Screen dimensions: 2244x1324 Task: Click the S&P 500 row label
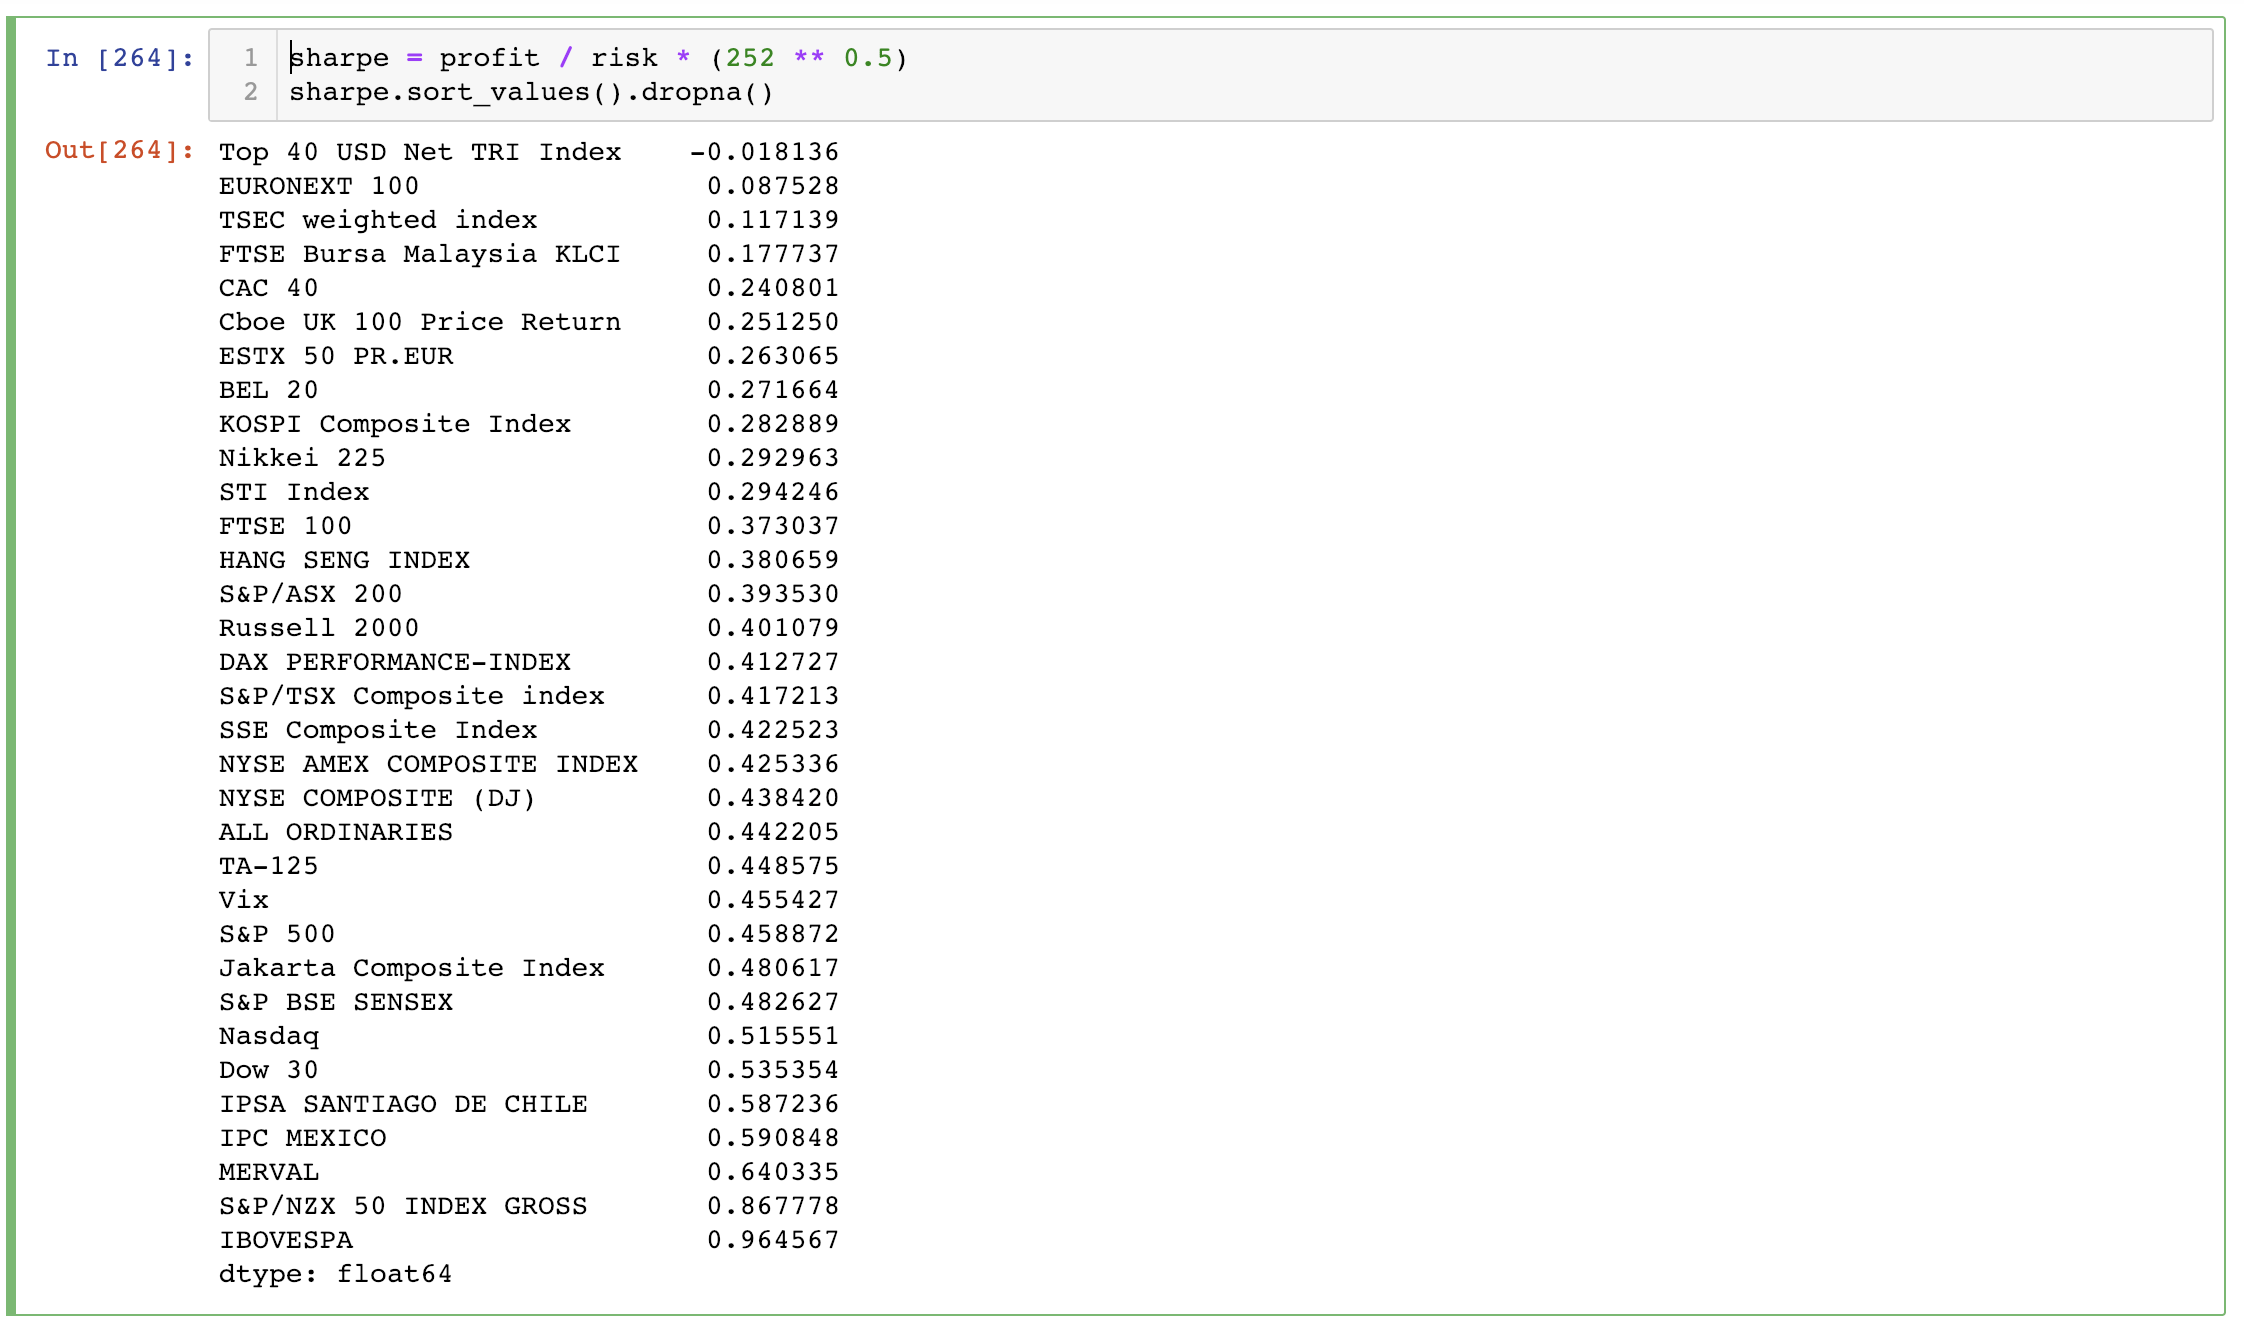click(x=277, y=934)
